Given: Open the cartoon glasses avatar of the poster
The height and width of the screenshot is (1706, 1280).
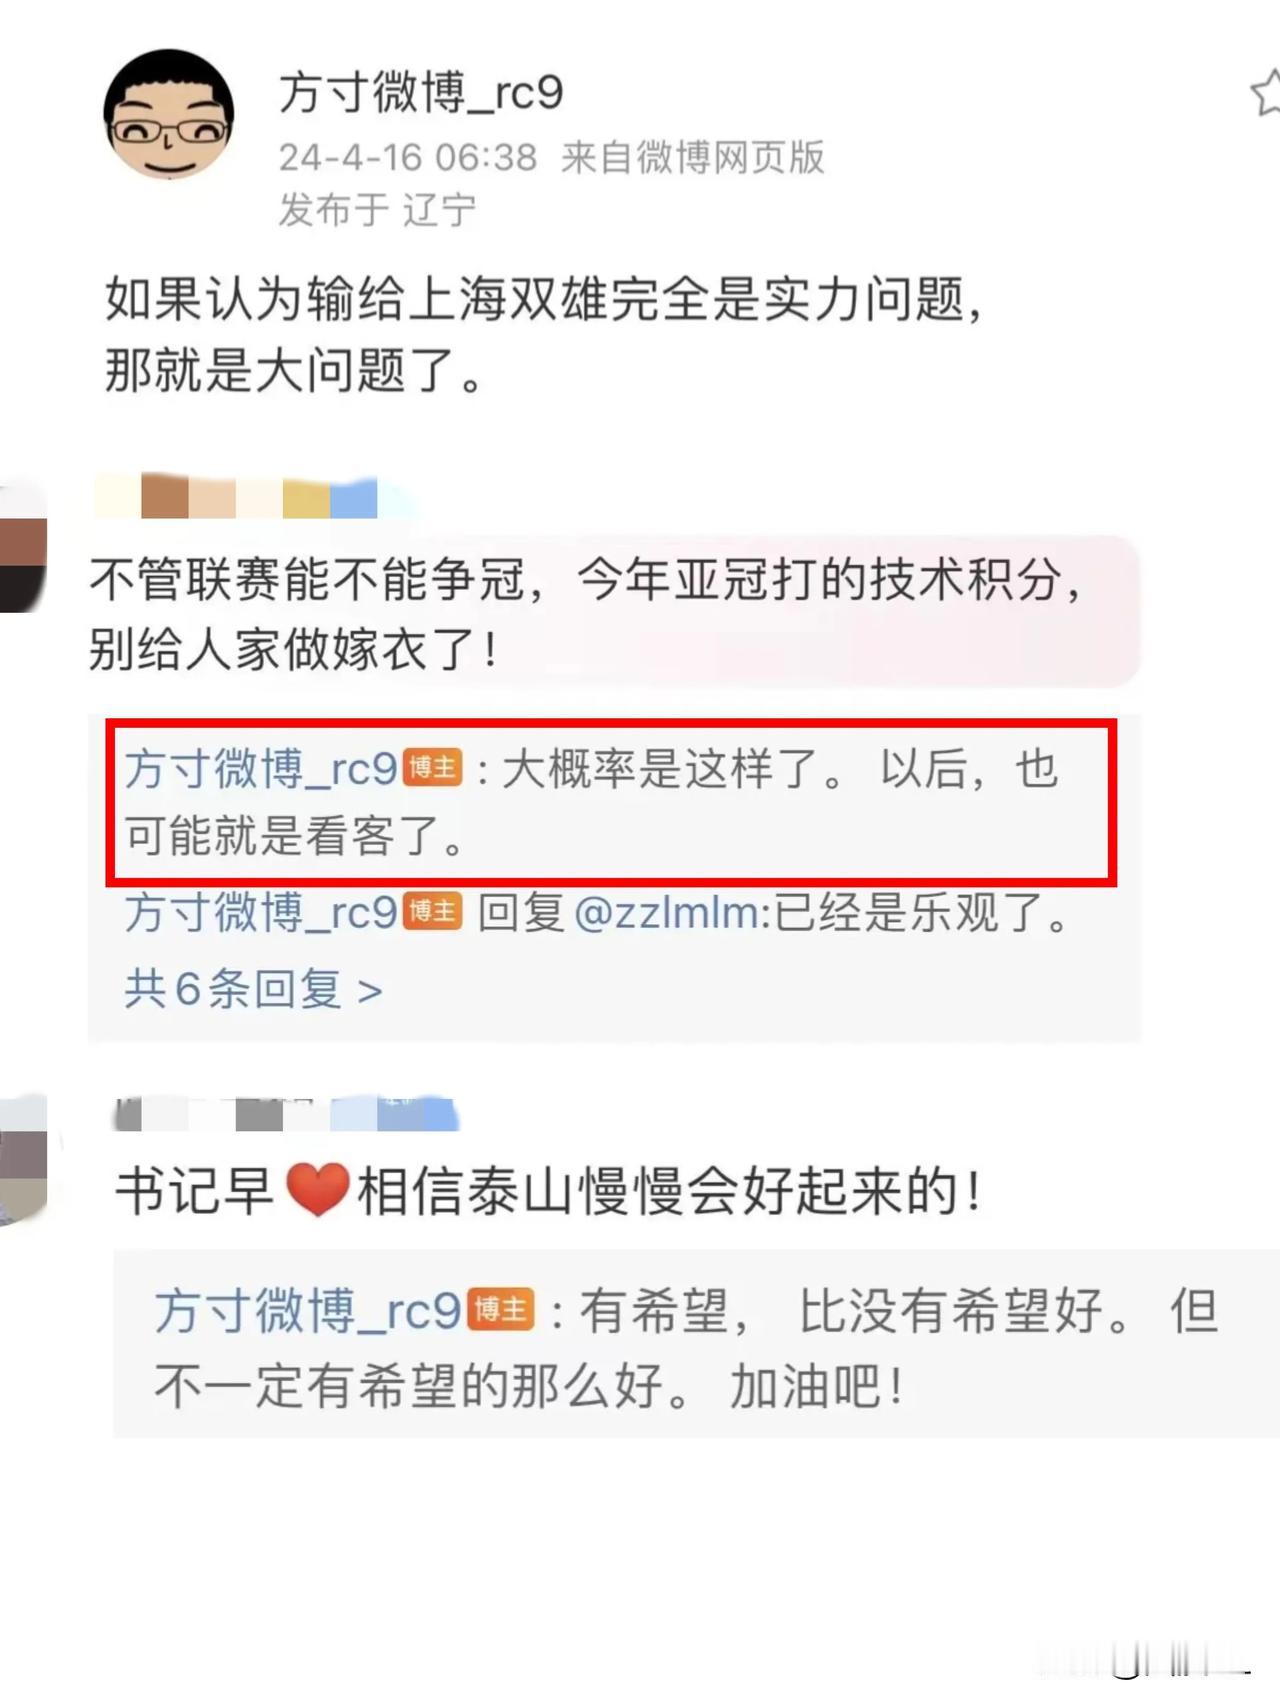Looking at the screenshot, I should coord(169,115).
